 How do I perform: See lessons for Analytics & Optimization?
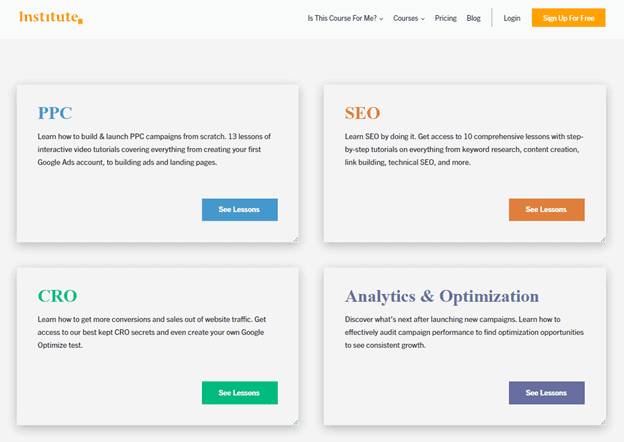(546, 393)
